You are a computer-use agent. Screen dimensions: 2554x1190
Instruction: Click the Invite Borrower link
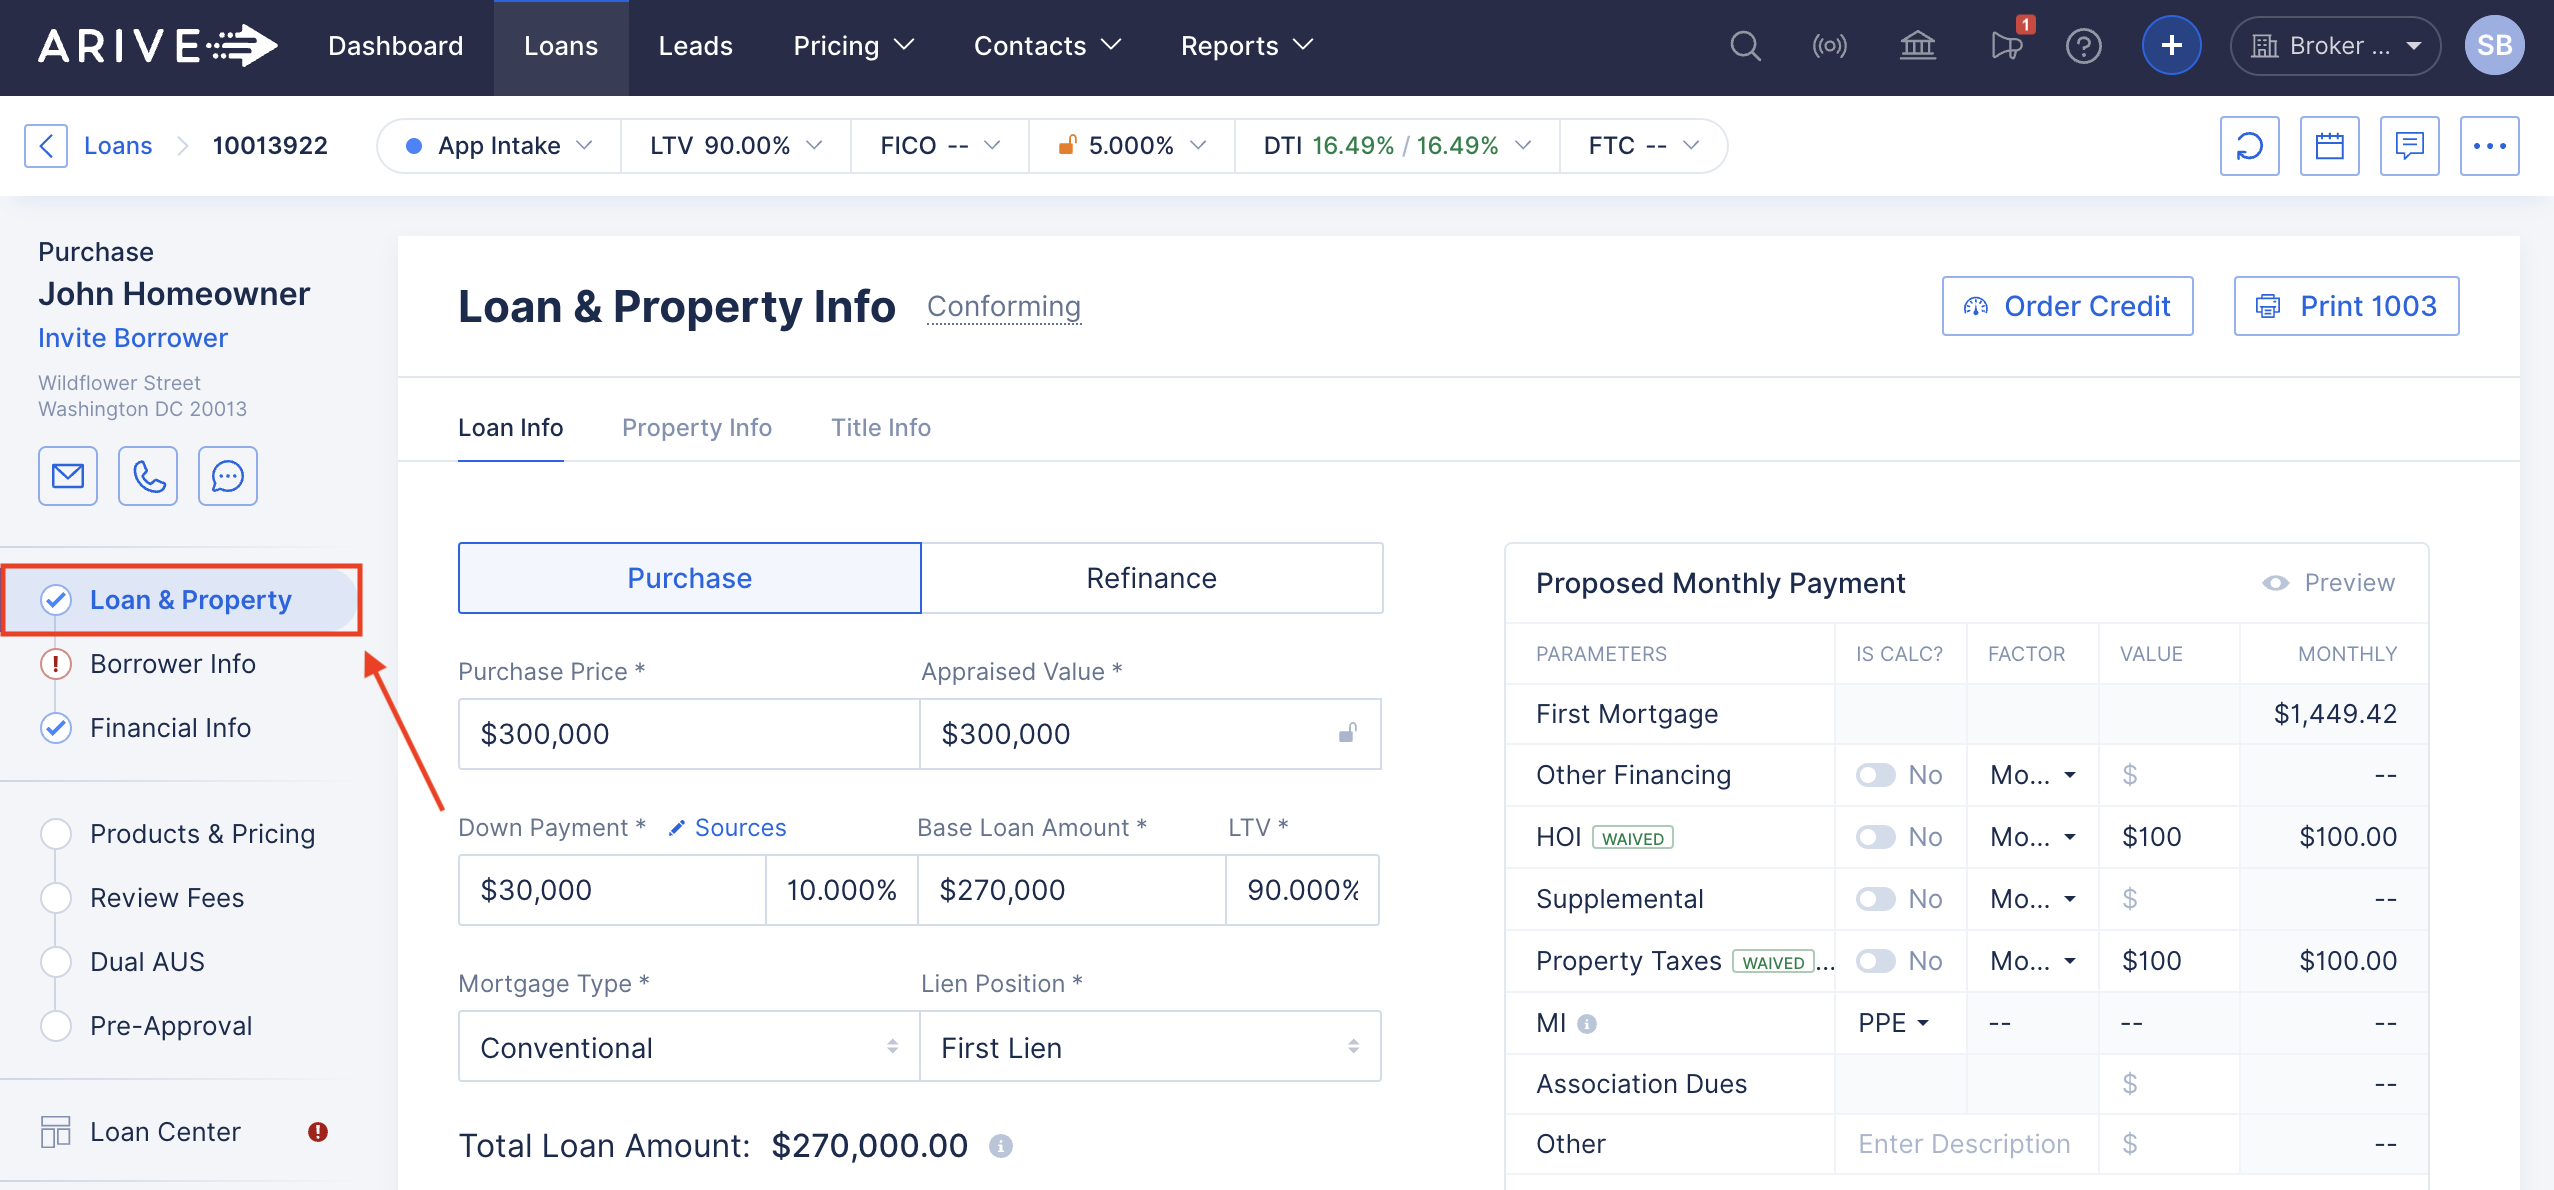133,338
